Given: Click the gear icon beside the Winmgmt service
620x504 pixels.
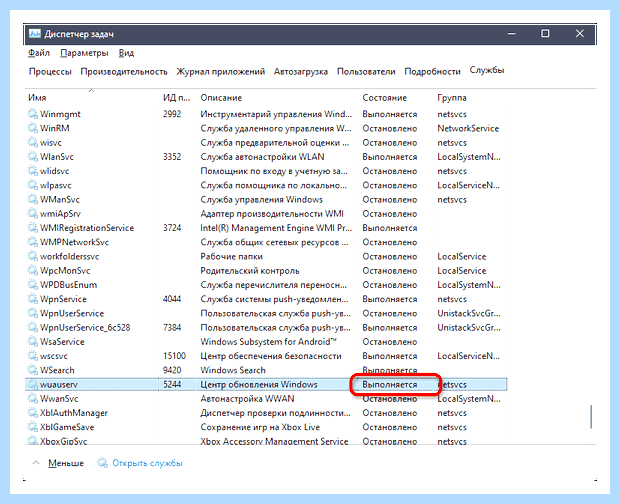Looking at the screenshot, I should click(32, 114).
